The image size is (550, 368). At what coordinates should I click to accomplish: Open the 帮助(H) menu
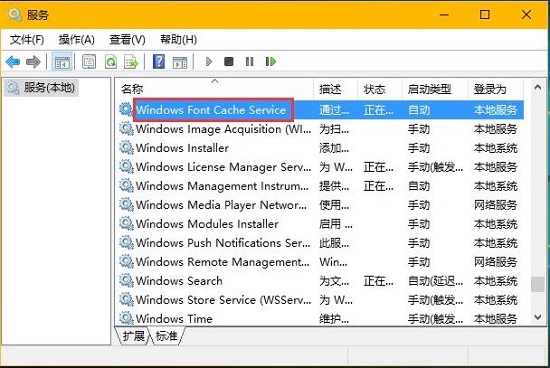[178, 39]
